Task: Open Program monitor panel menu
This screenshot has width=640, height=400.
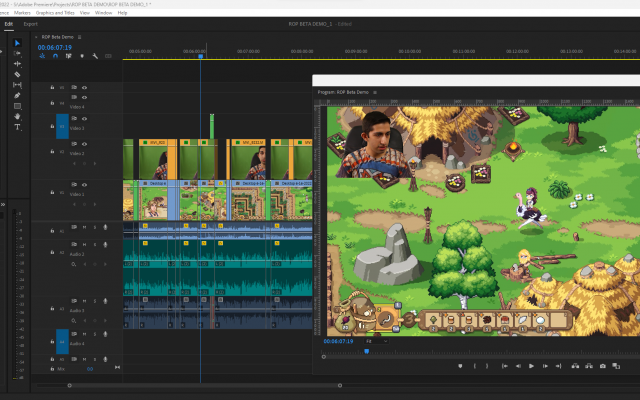Action: coord(375,92)
